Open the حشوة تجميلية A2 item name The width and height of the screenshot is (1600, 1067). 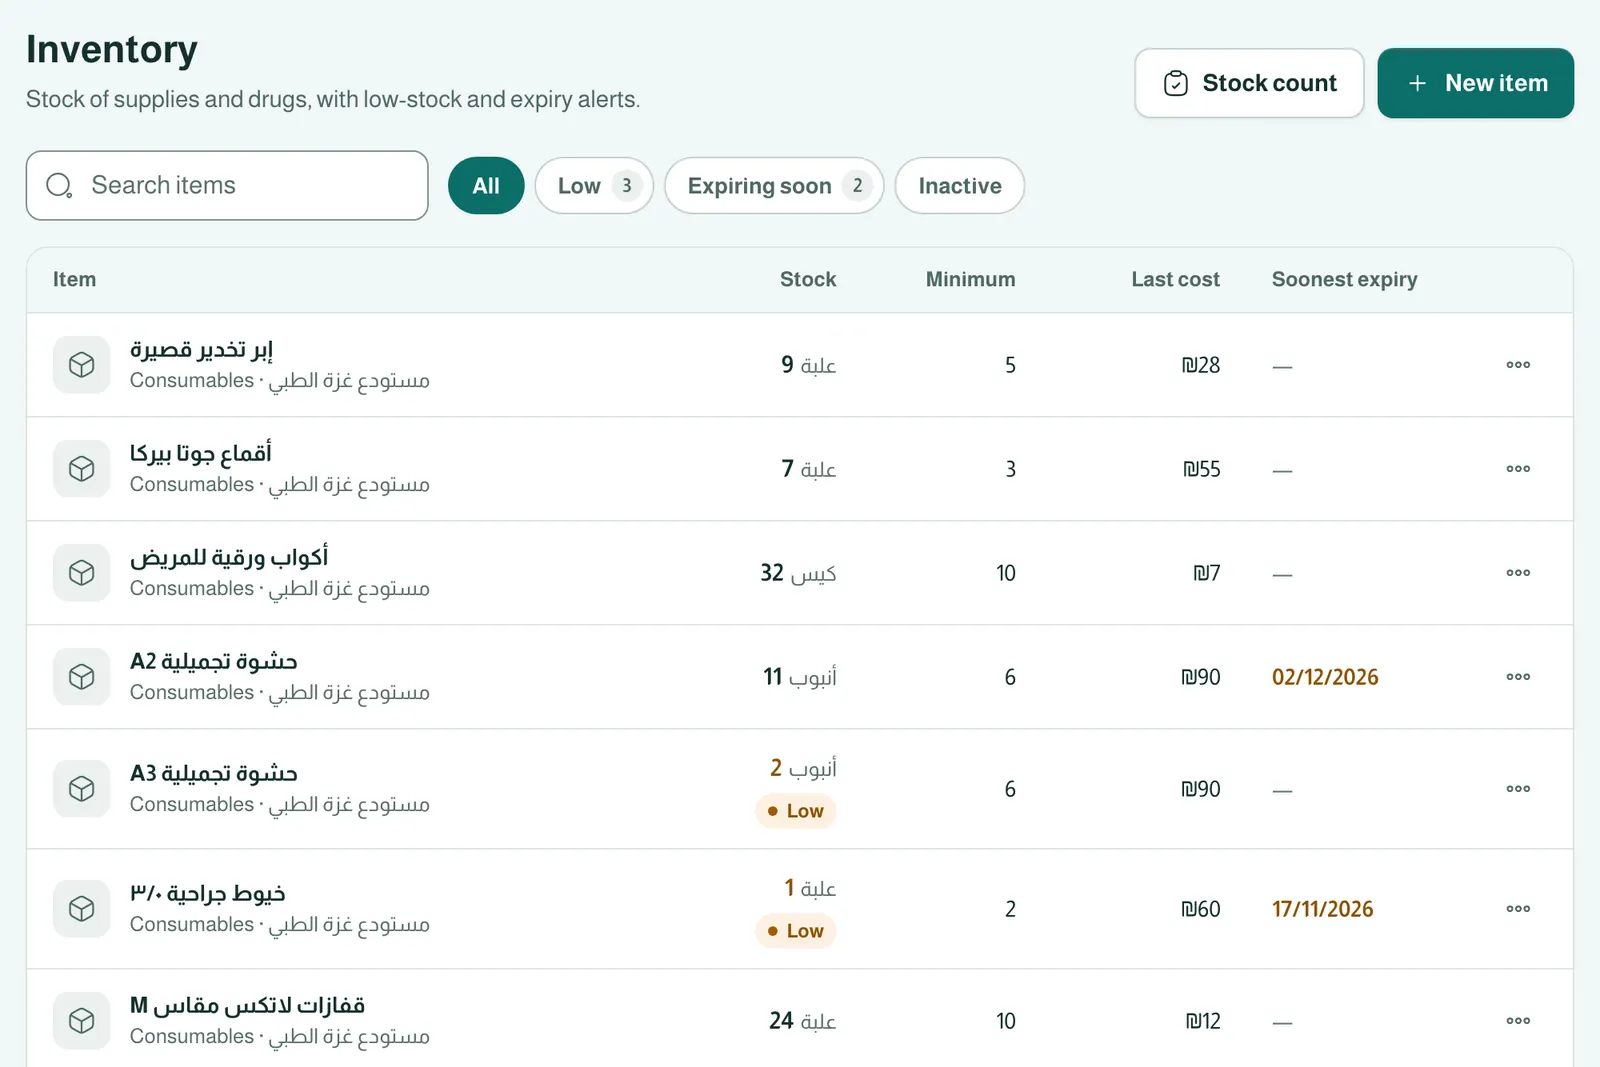214,662
